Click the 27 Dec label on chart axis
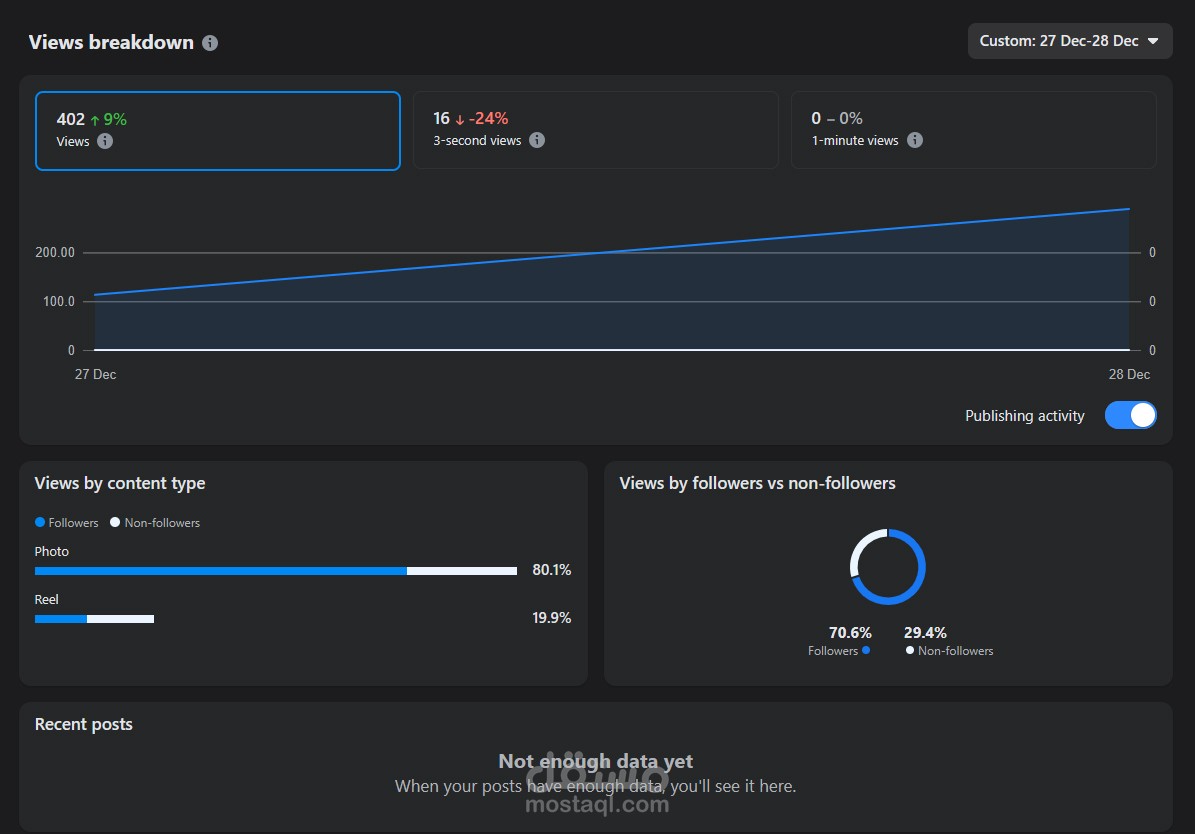Viewport: 1195px width, 834px height. coord(96,374)
